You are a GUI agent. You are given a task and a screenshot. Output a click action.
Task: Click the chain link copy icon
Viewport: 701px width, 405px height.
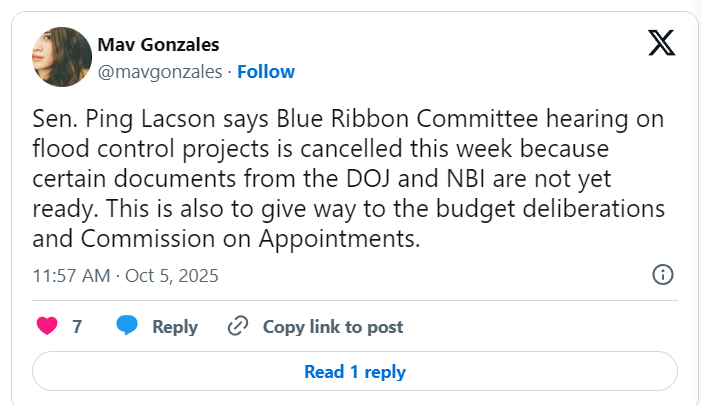coord(238,326)
